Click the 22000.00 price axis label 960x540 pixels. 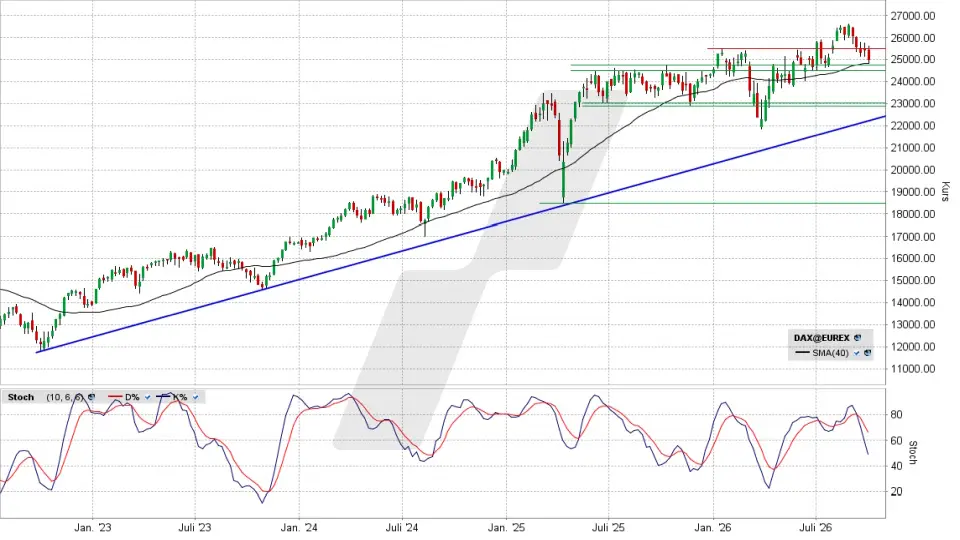point(913,126)
